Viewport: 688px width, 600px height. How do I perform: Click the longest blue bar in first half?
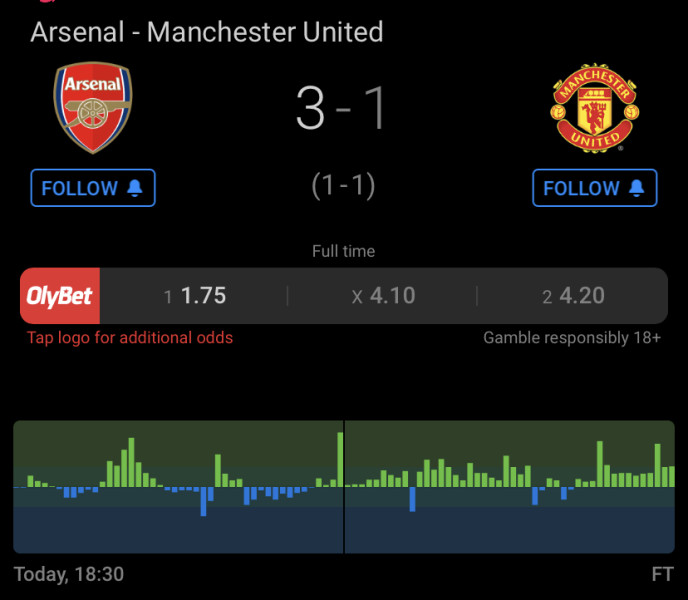(203, 501)
